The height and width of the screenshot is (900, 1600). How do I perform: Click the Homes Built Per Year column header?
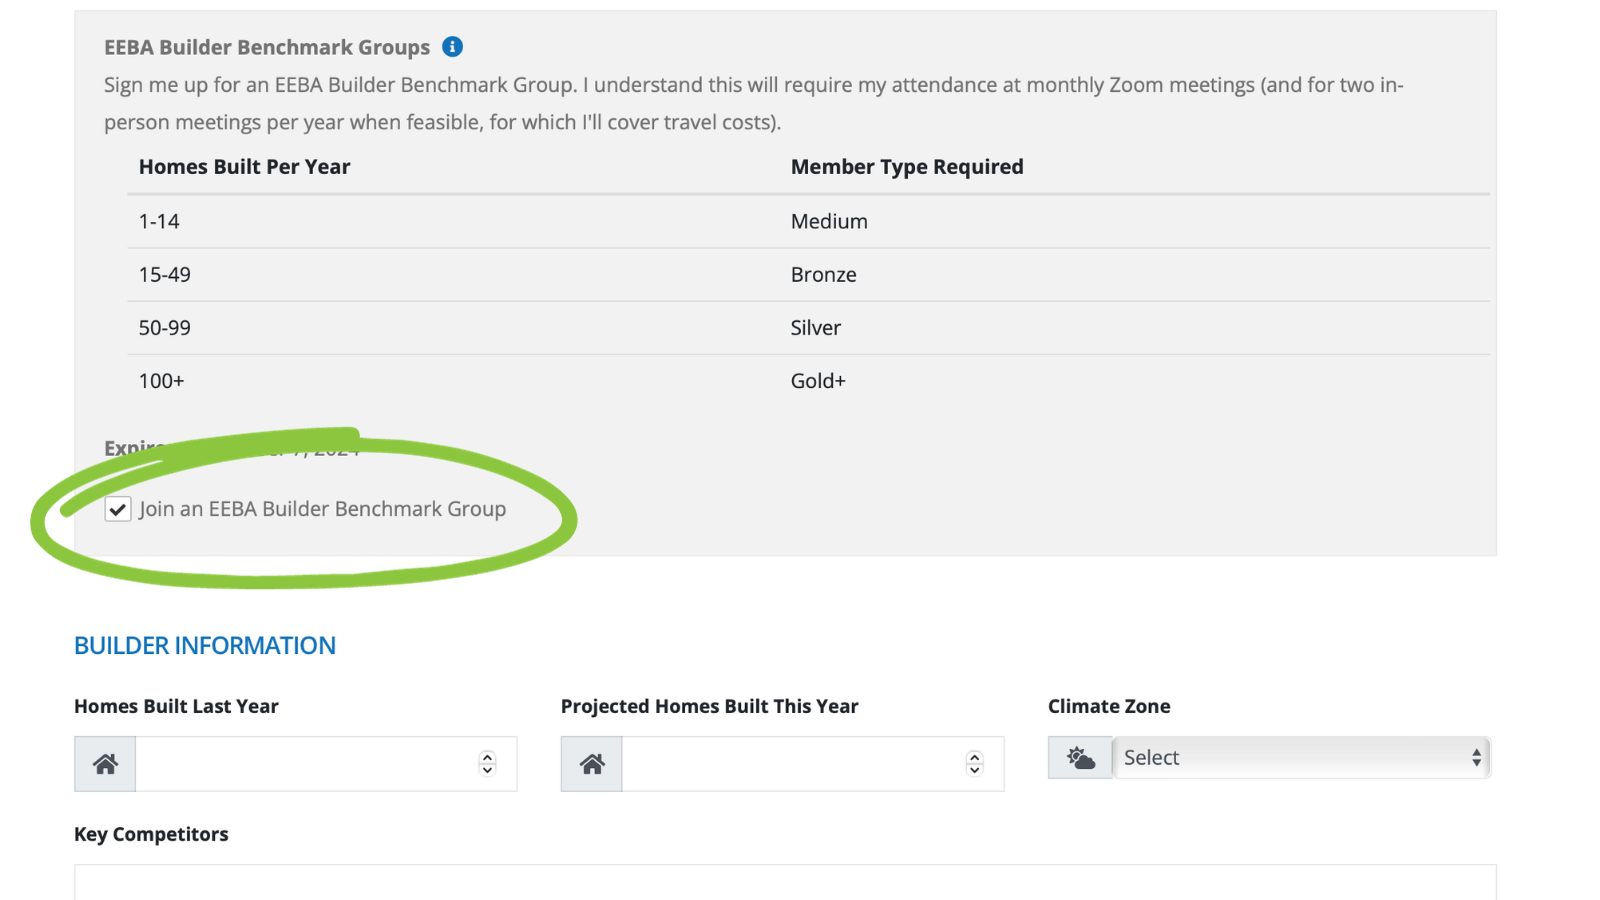click(244, 167)
